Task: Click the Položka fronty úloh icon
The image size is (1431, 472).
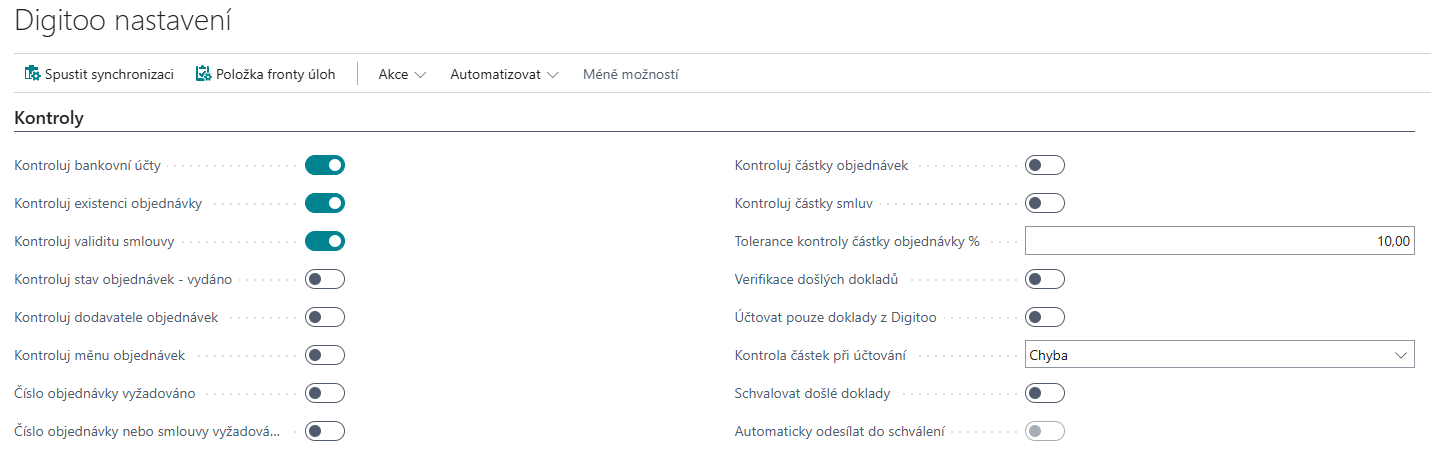Action: 204,74
